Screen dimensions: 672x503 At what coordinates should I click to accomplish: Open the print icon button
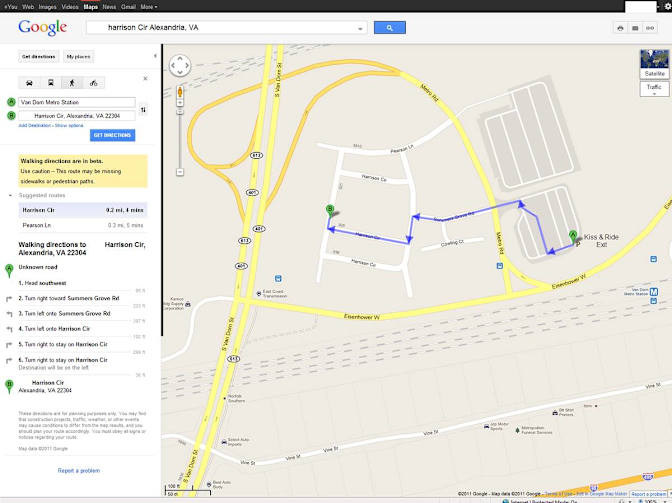click(620, 28)
